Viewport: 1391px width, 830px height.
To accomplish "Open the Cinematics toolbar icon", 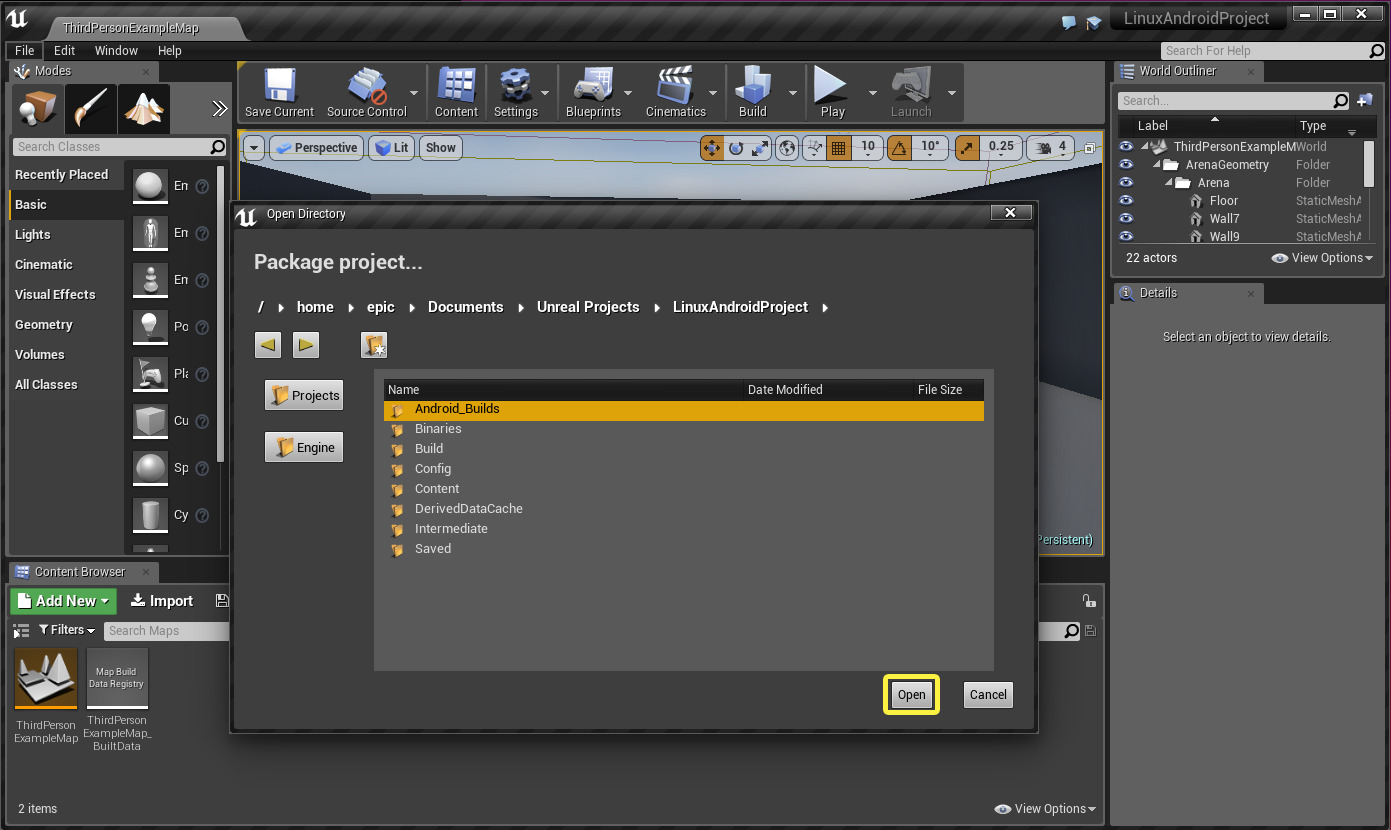I will (675, 92).
